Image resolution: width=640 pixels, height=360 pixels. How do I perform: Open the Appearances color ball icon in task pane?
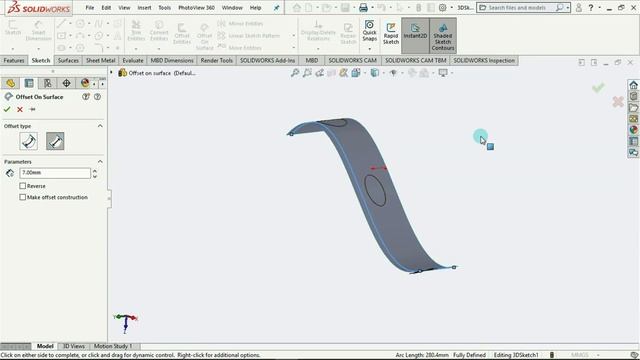click(633, 130)
